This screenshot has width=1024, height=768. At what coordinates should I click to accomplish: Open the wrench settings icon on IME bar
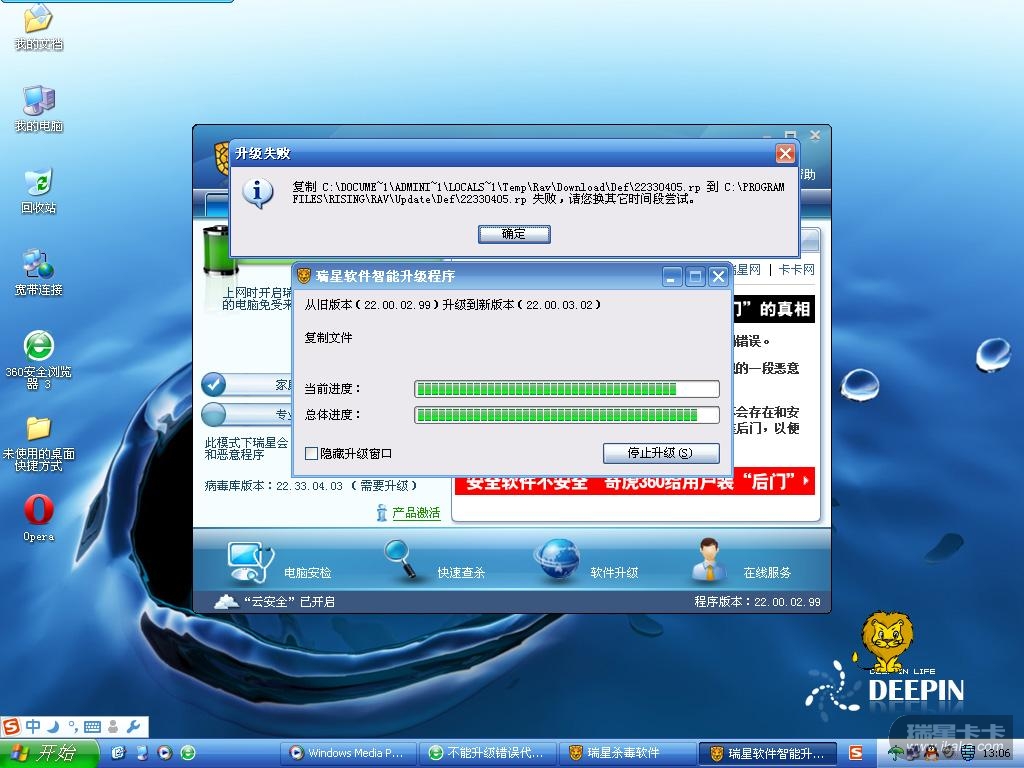pyautogui.click(x=133, y=727)
